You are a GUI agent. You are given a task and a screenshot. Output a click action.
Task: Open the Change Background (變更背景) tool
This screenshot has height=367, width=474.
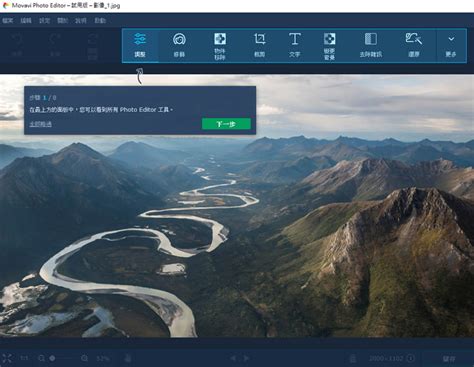pos(330,46)
